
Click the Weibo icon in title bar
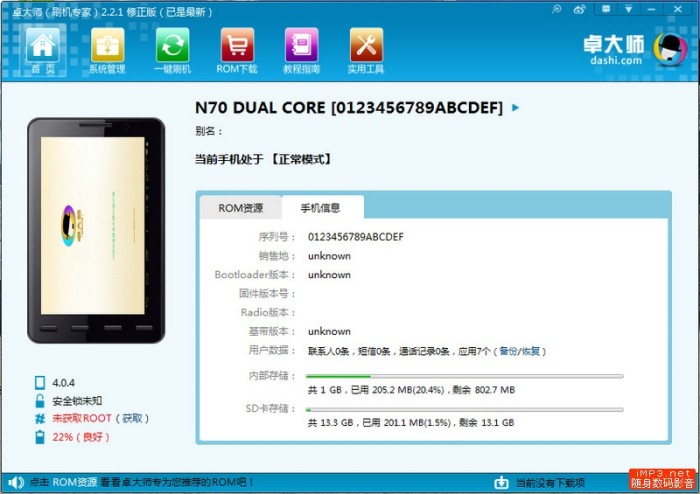(x=579, y=9)
